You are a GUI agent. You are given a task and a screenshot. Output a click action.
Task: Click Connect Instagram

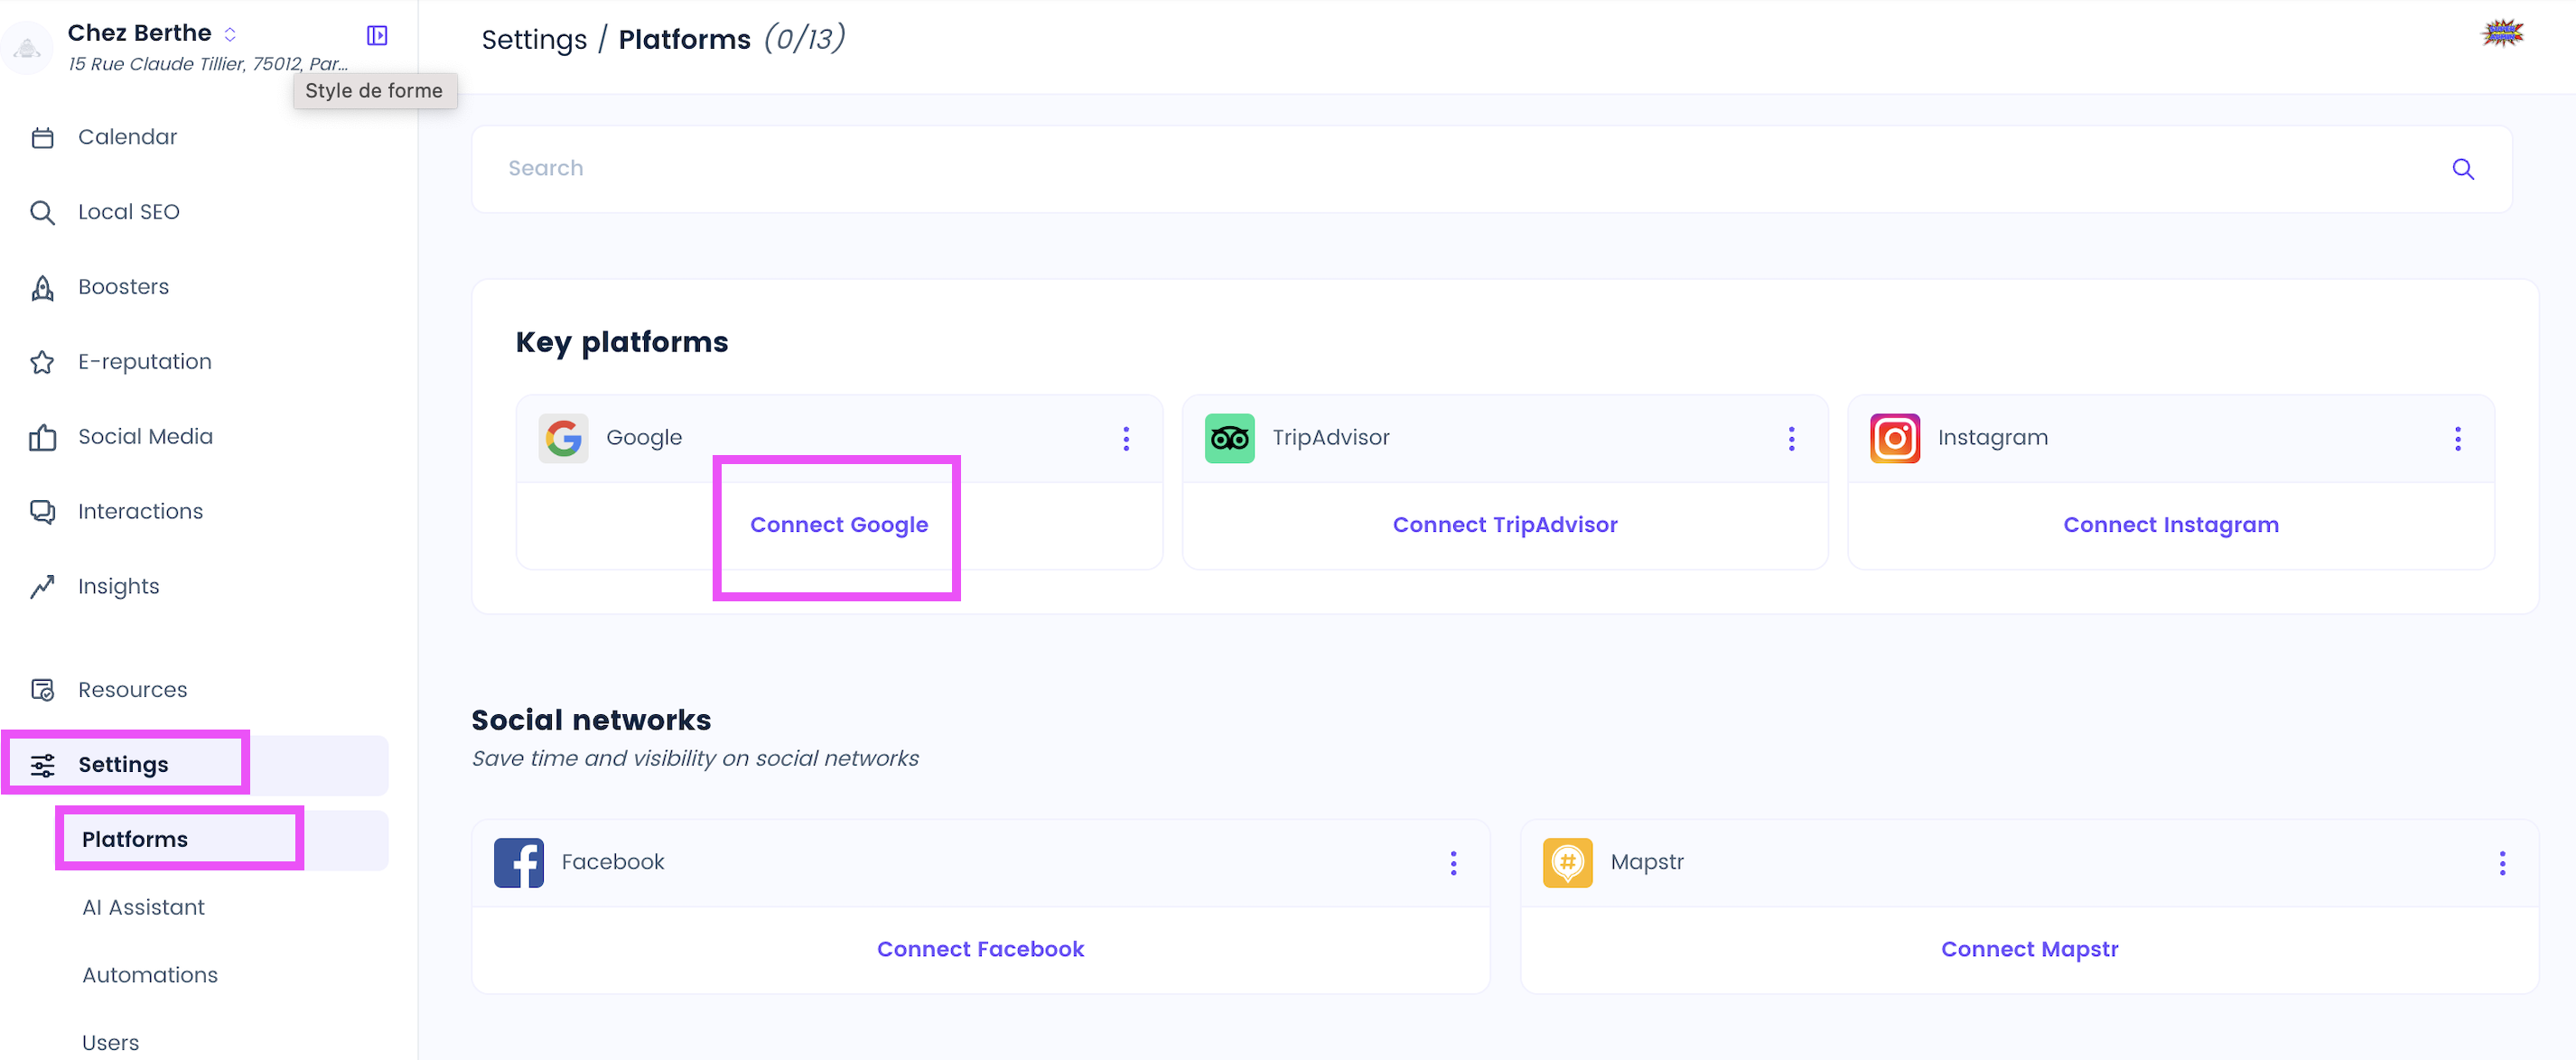[x=2171, y=525]
